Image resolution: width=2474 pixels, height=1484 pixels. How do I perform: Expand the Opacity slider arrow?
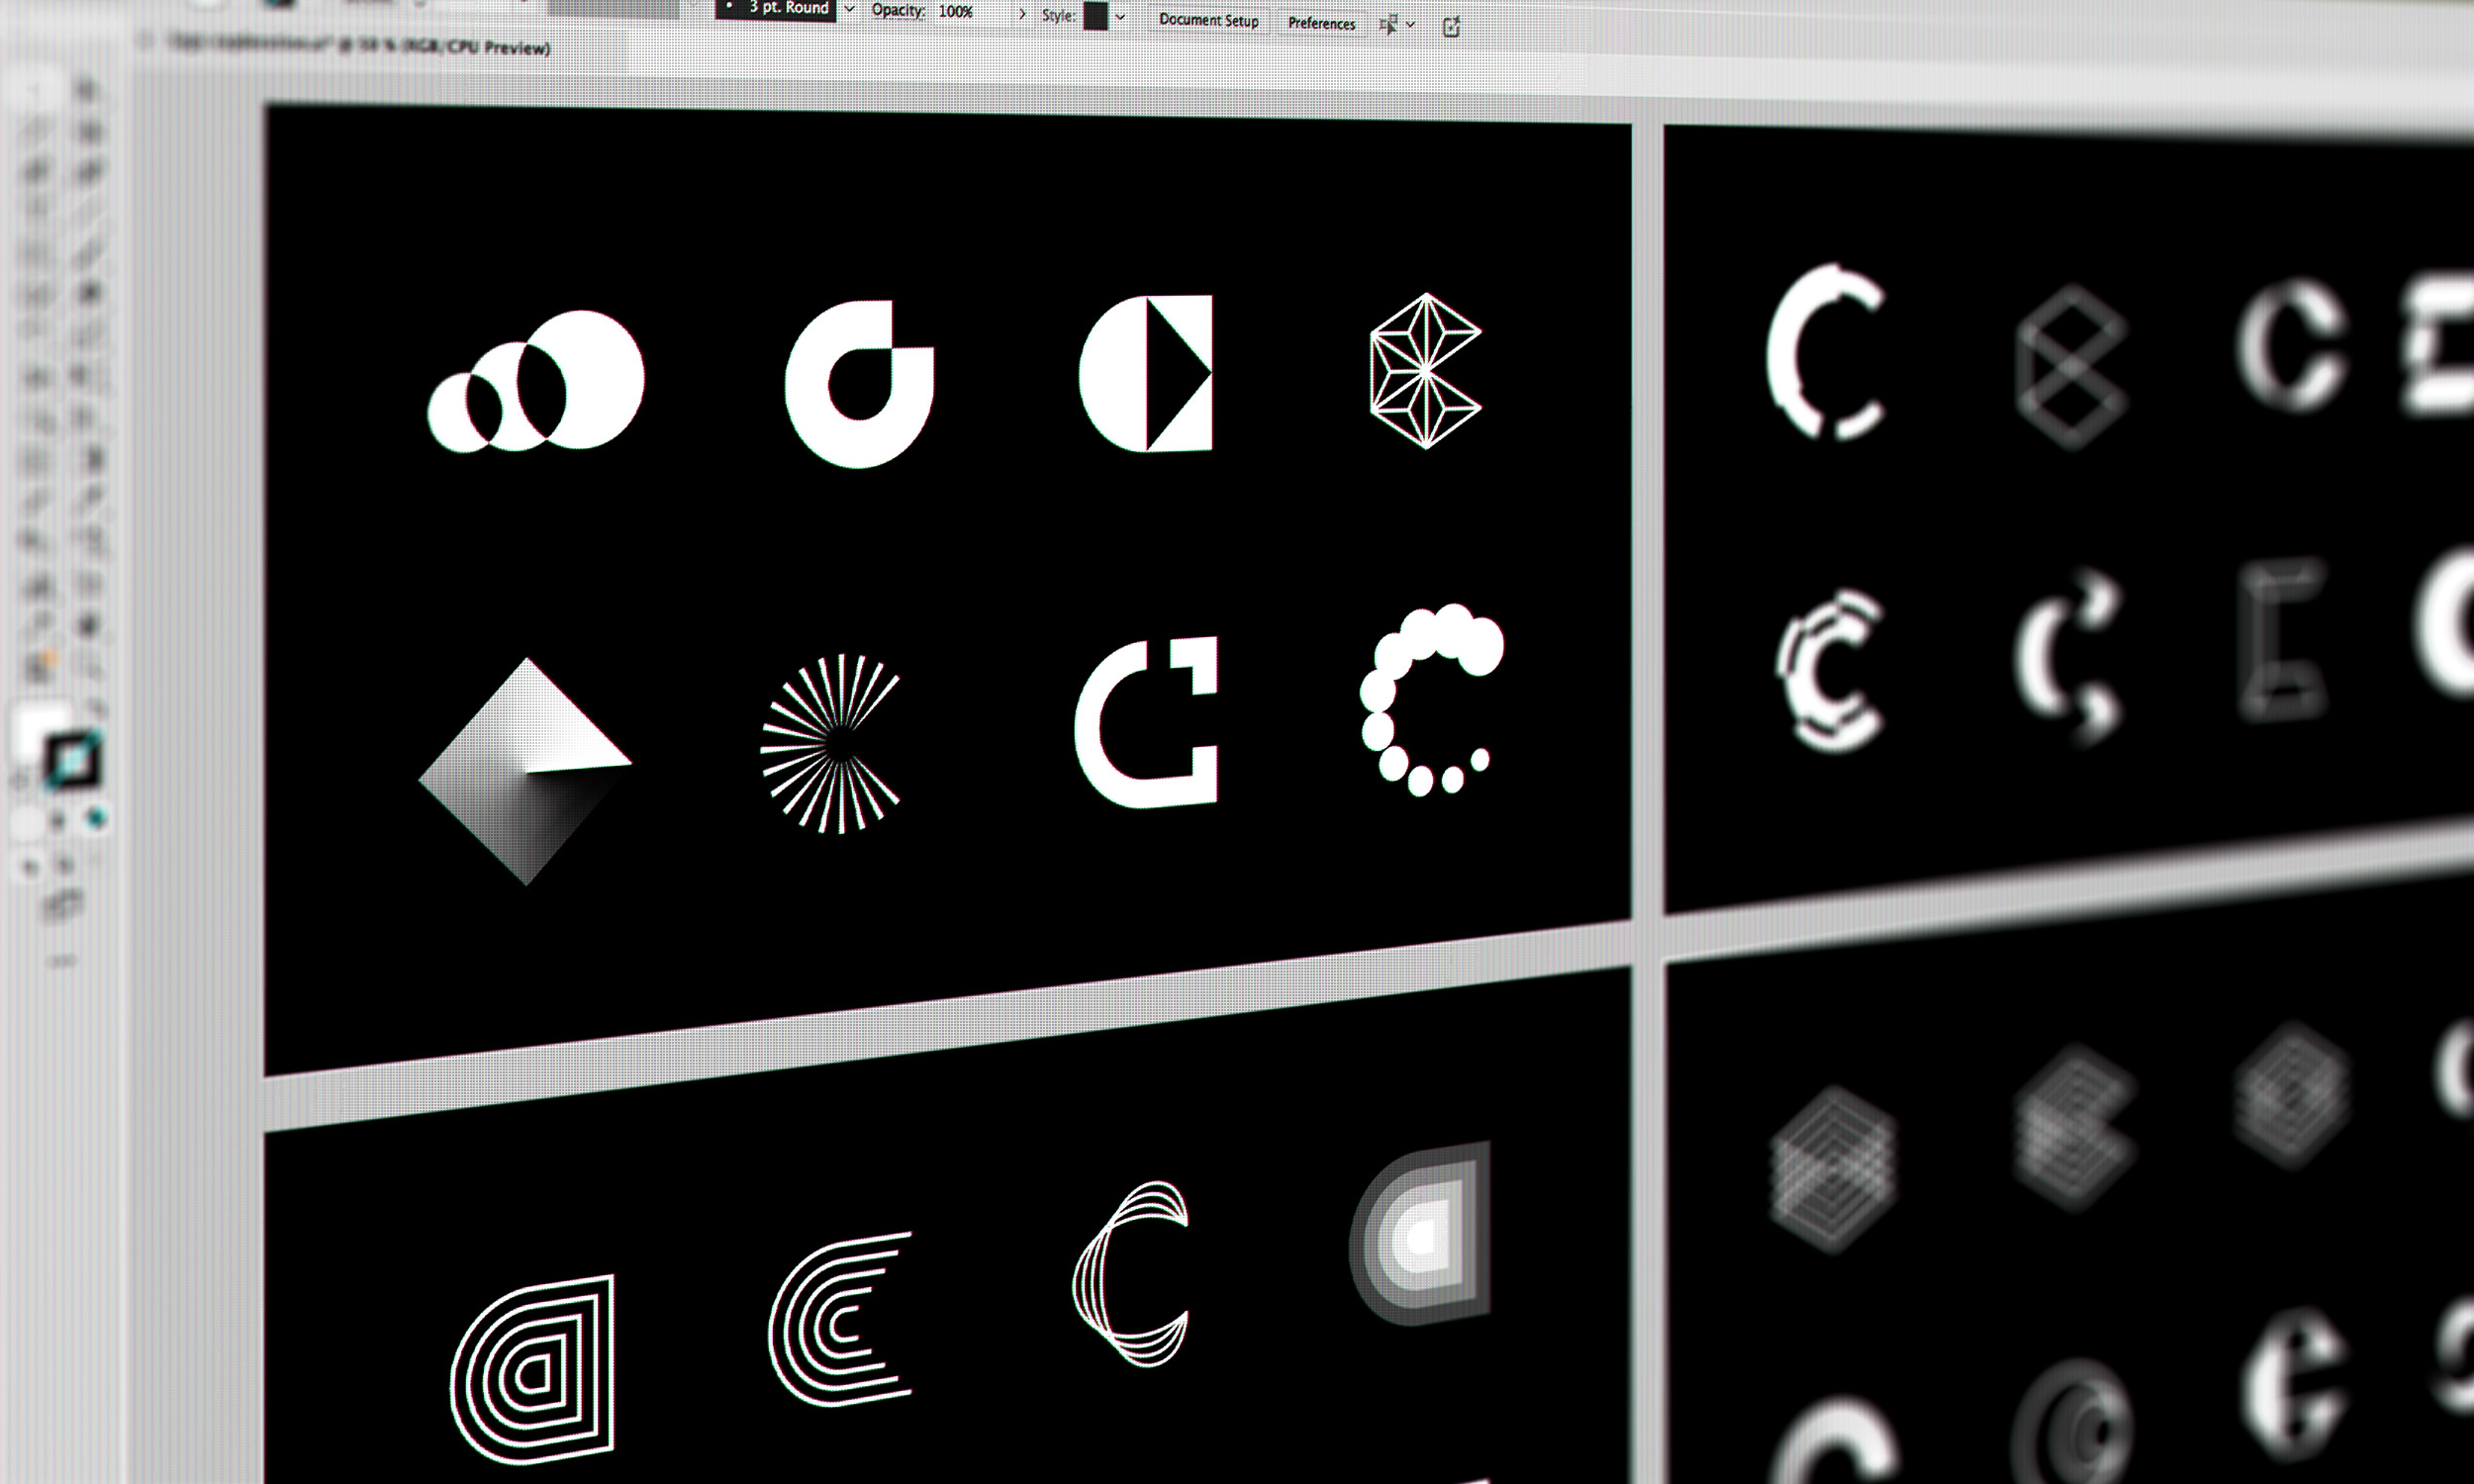(1022, 14)
